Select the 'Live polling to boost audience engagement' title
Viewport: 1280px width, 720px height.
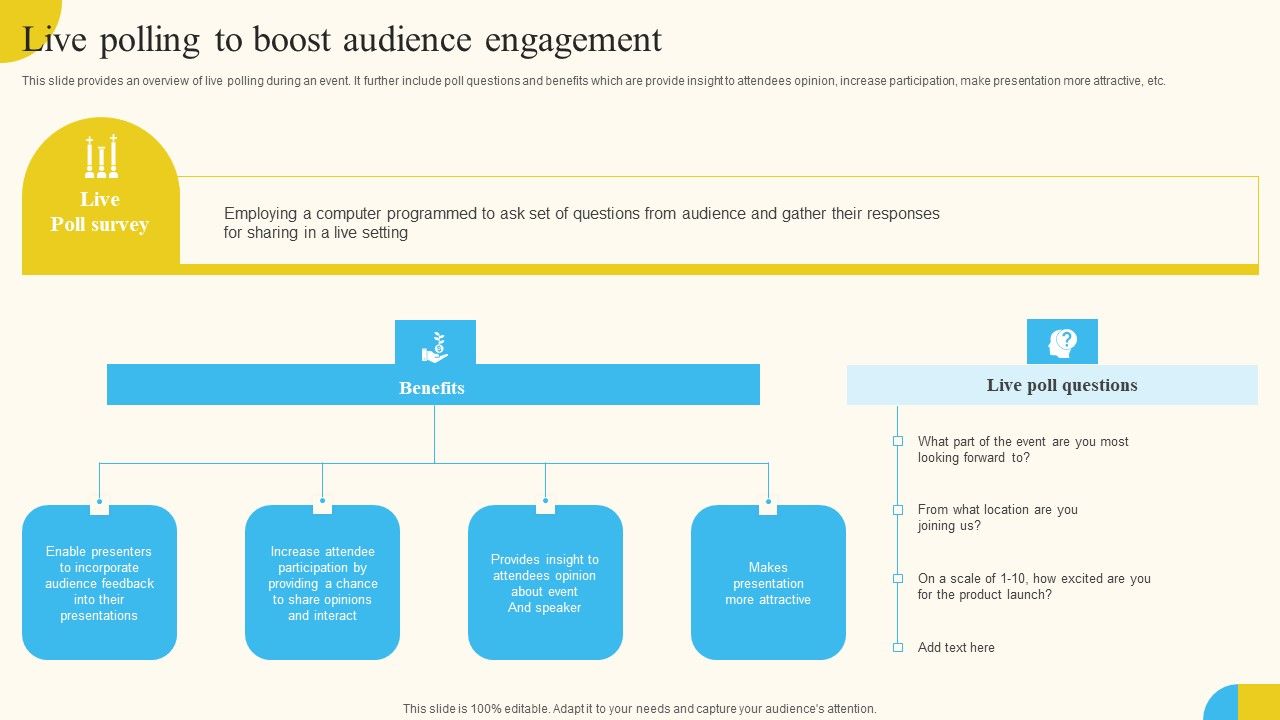click(342, 40)
